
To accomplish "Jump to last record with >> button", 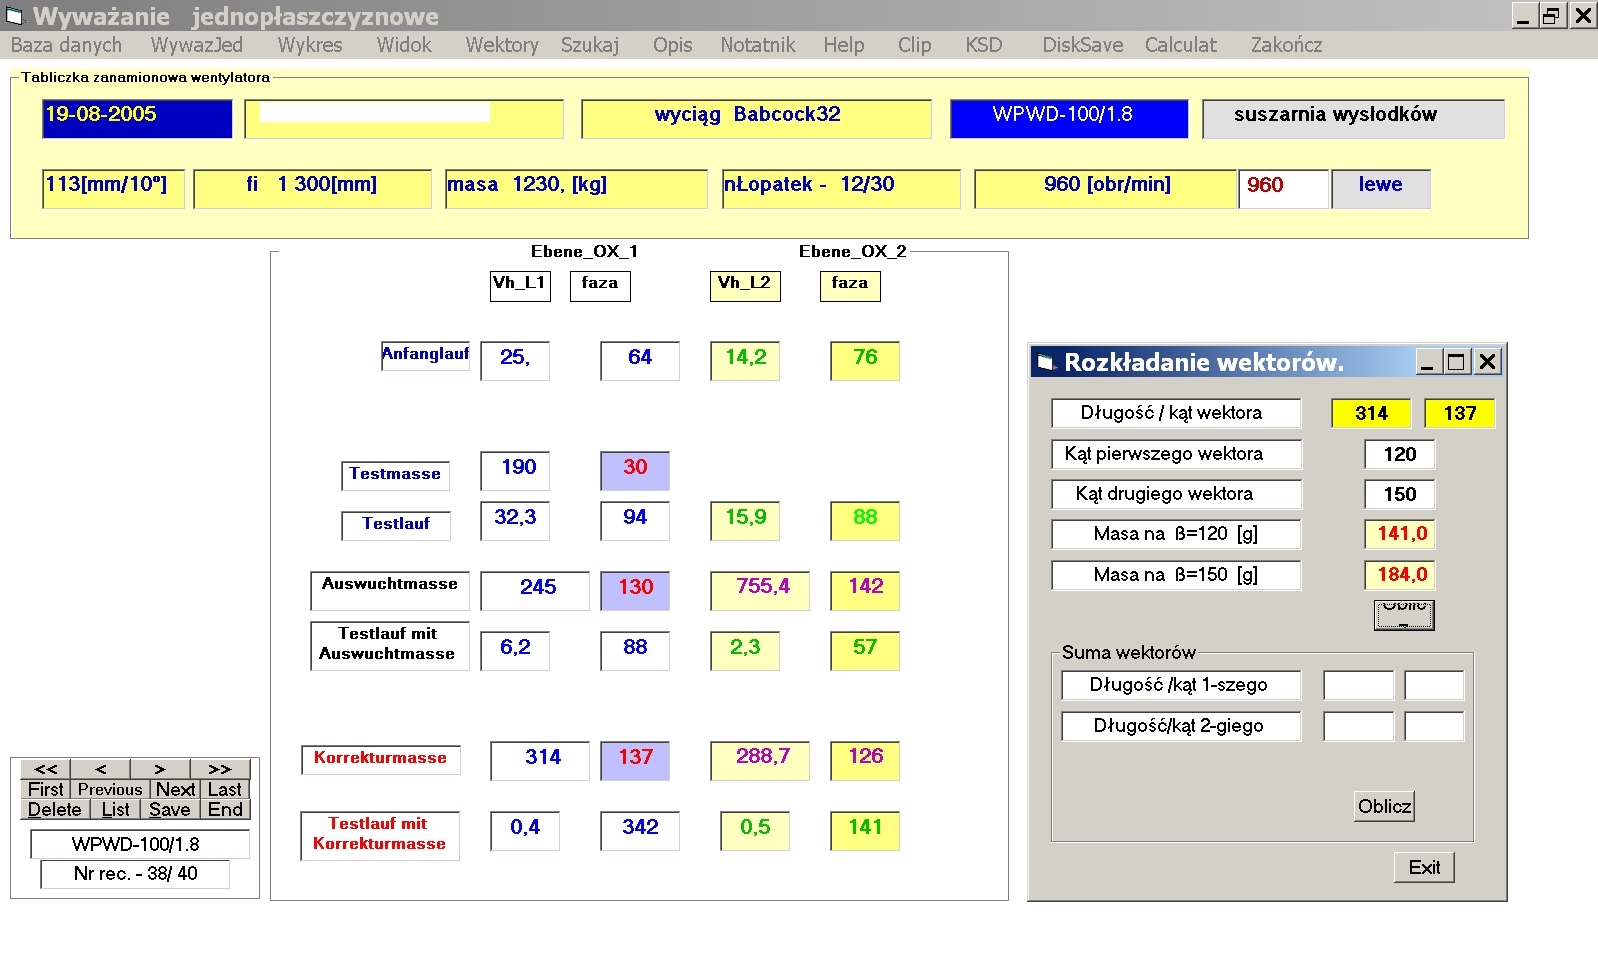I will click(x=220, y=769).
